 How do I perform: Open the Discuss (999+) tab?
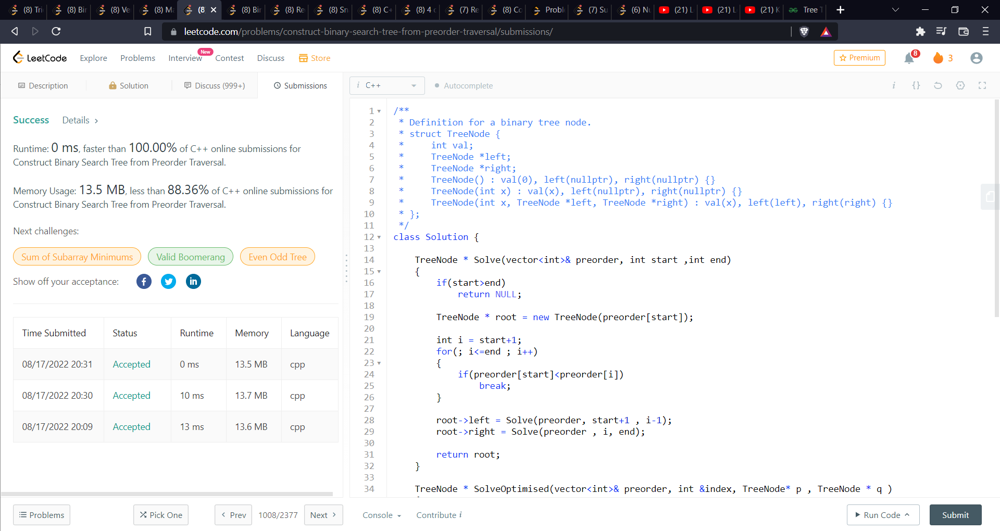[x=214, y=86]
